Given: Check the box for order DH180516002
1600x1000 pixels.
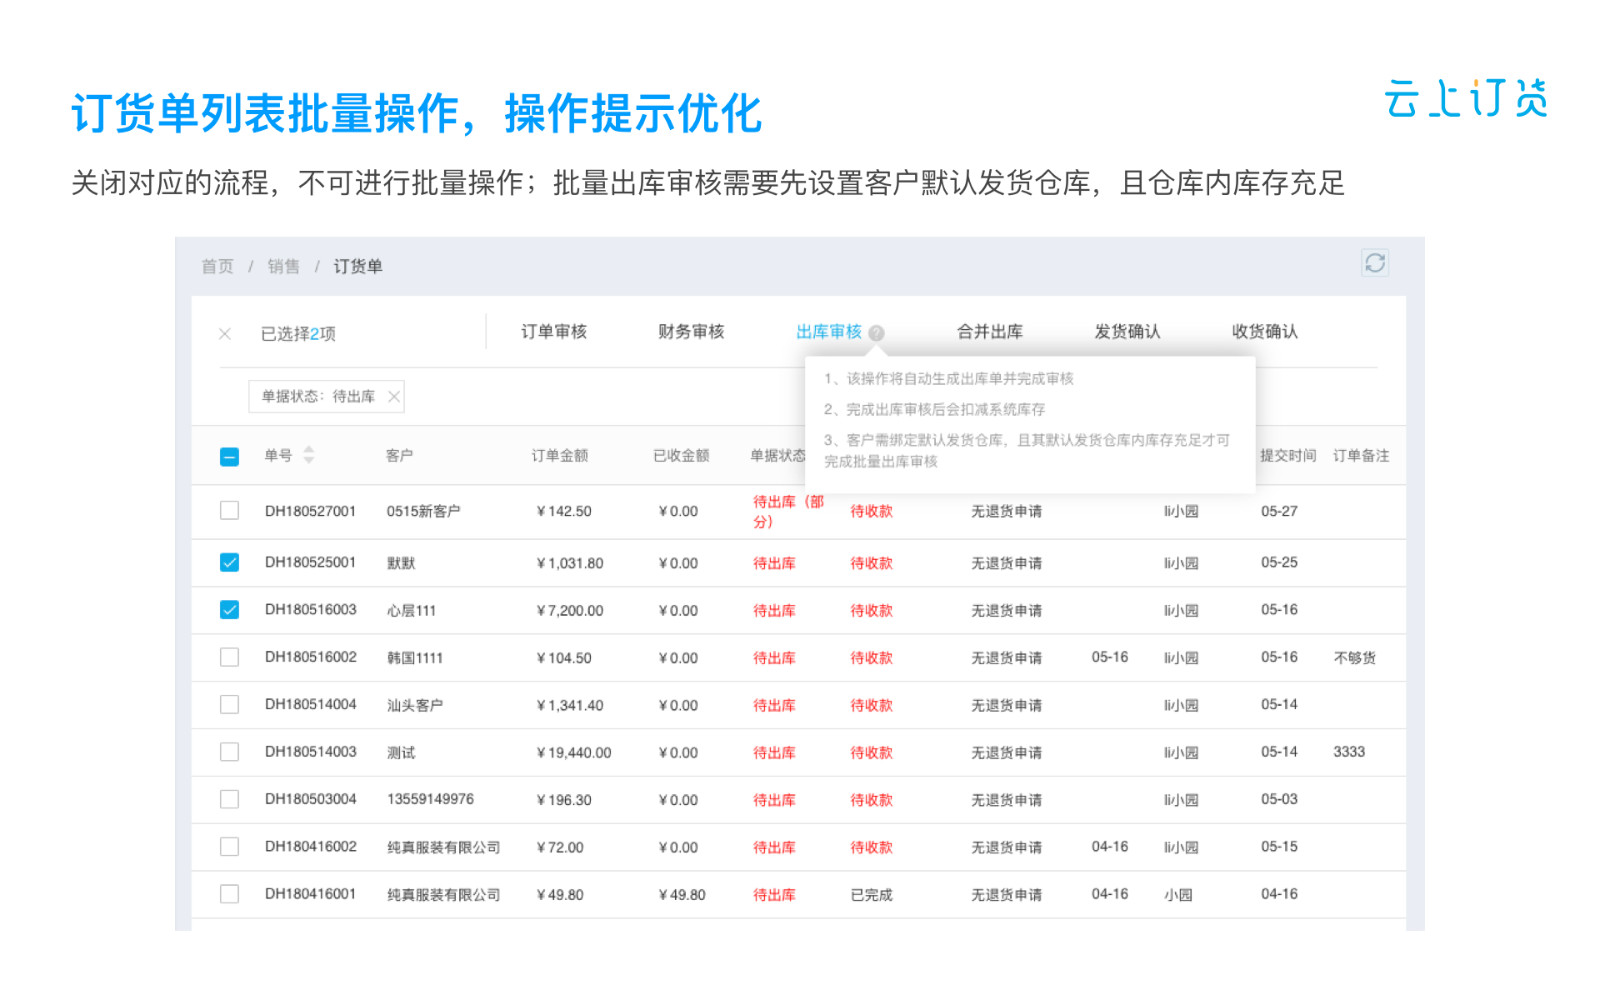Looking at the screenshot, I should click(x=230, y=657).
